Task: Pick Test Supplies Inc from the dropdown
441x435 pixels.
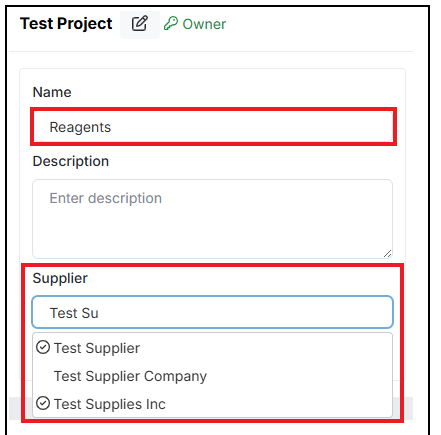Action: tap(212, 404)
